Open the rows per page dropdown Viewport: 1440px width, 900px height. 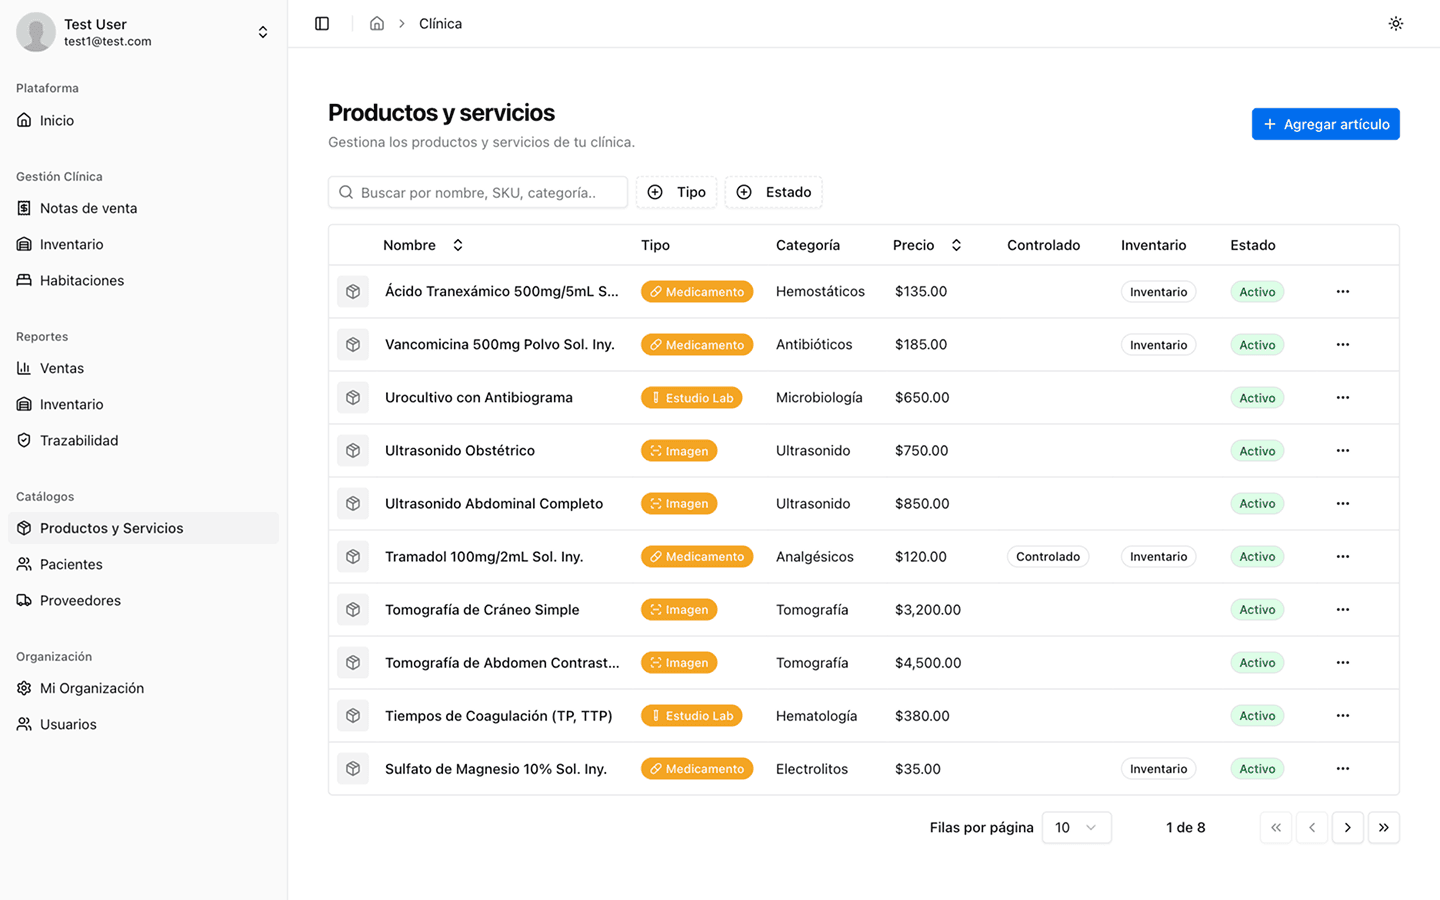coord(1076,827)
